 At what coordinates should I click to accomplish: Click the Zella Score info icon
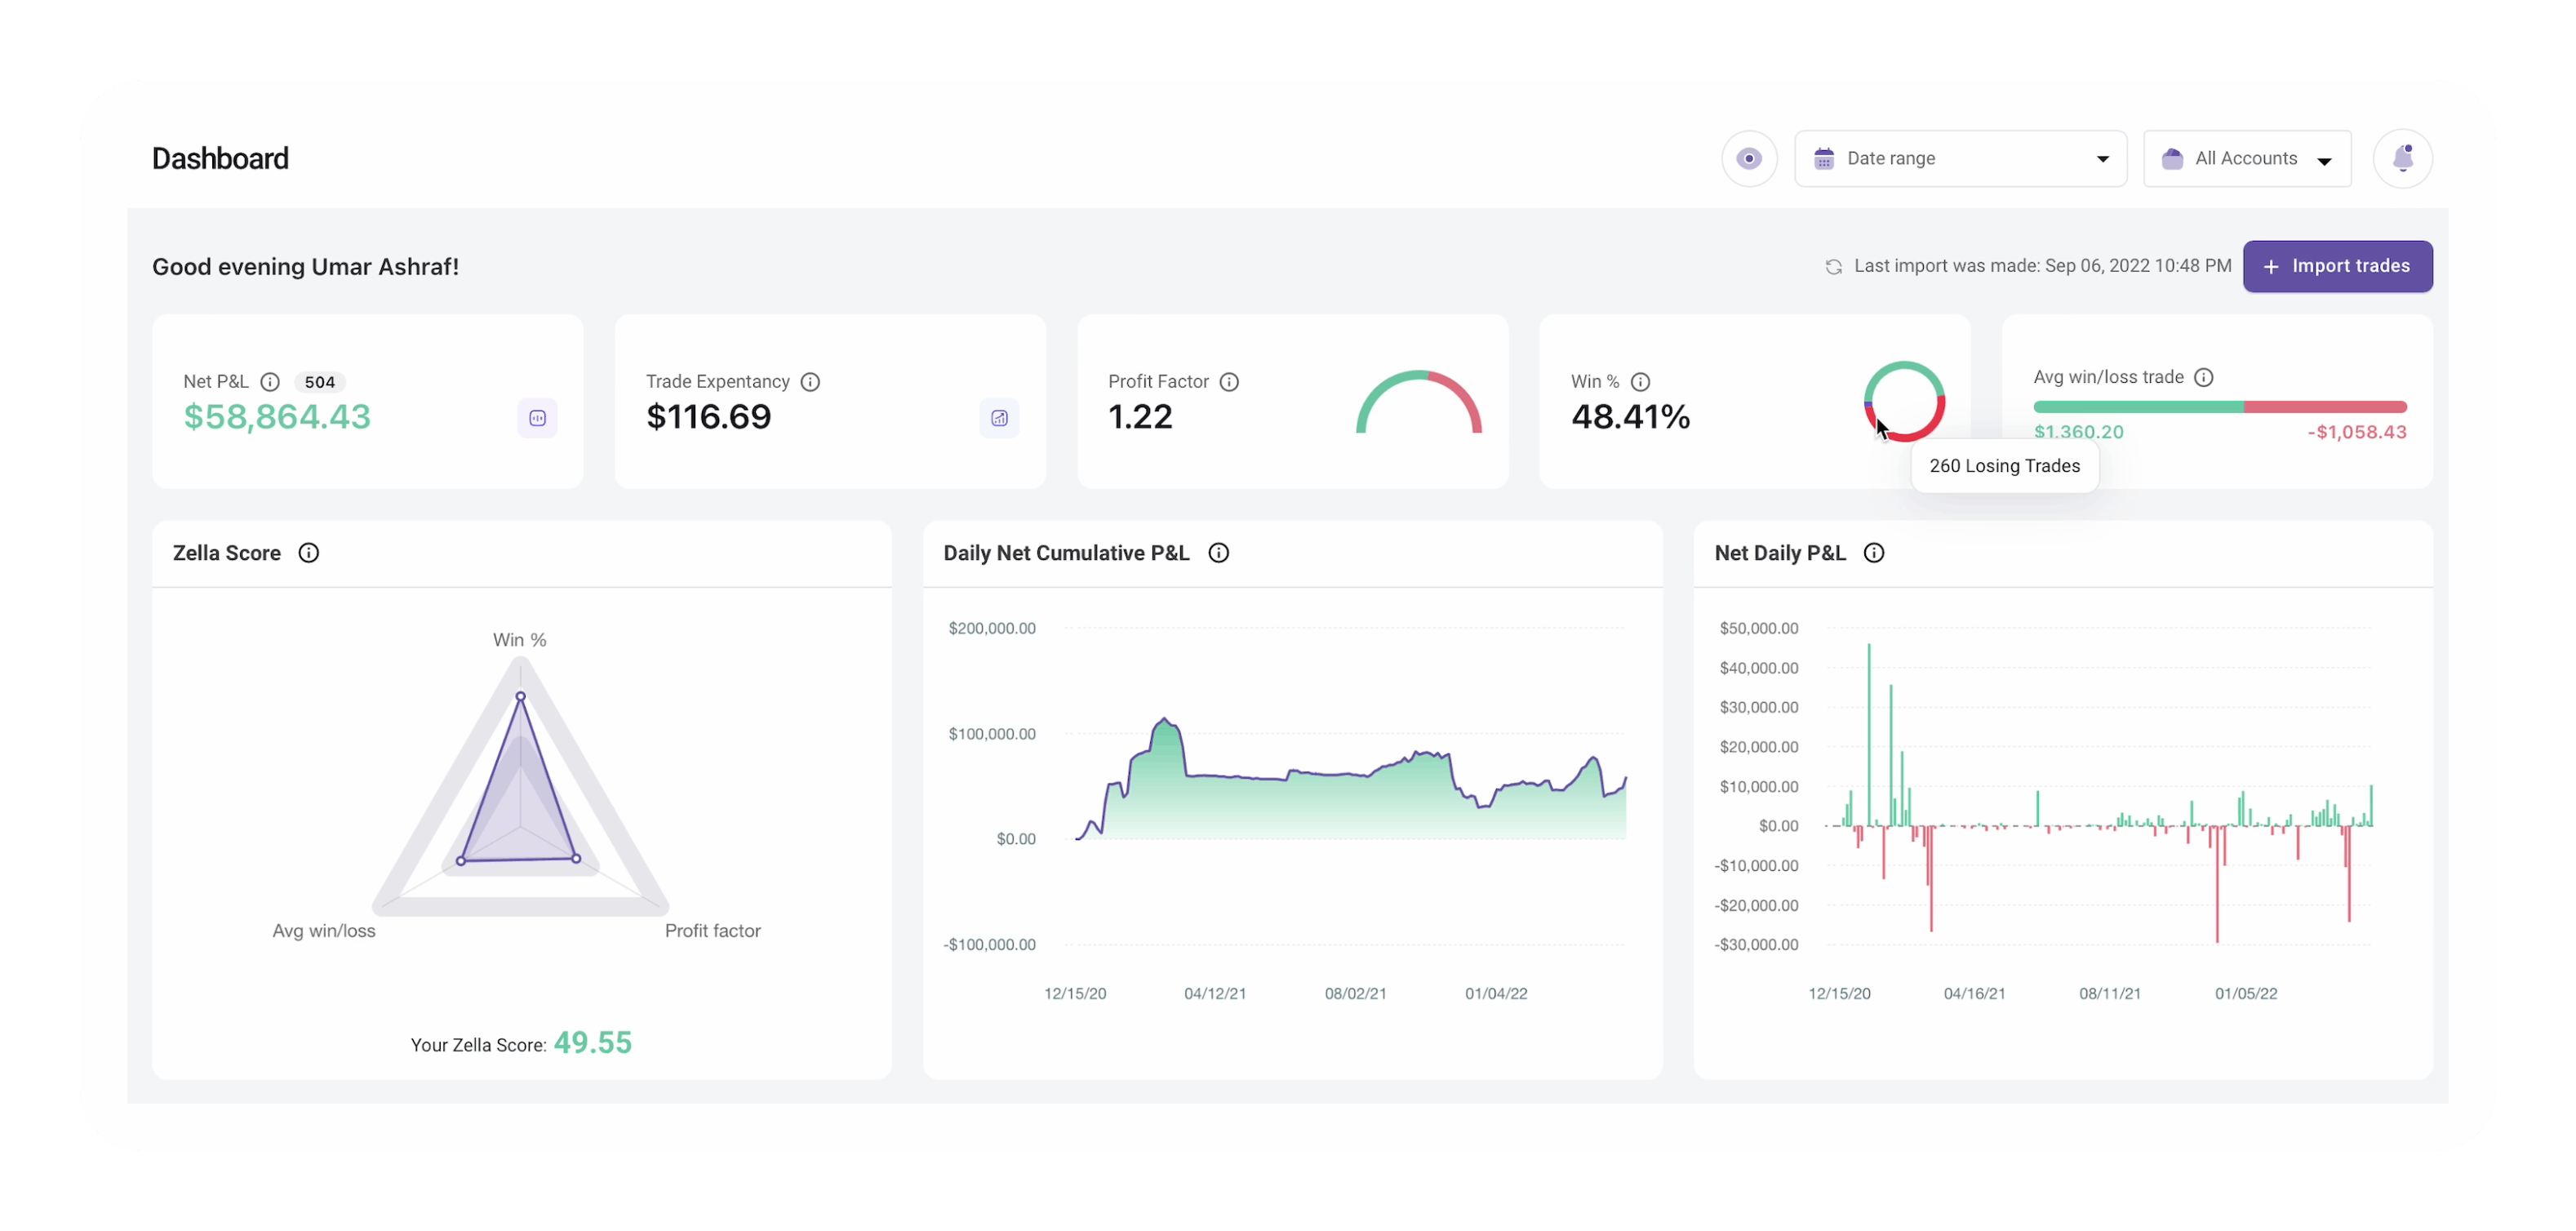309,553
